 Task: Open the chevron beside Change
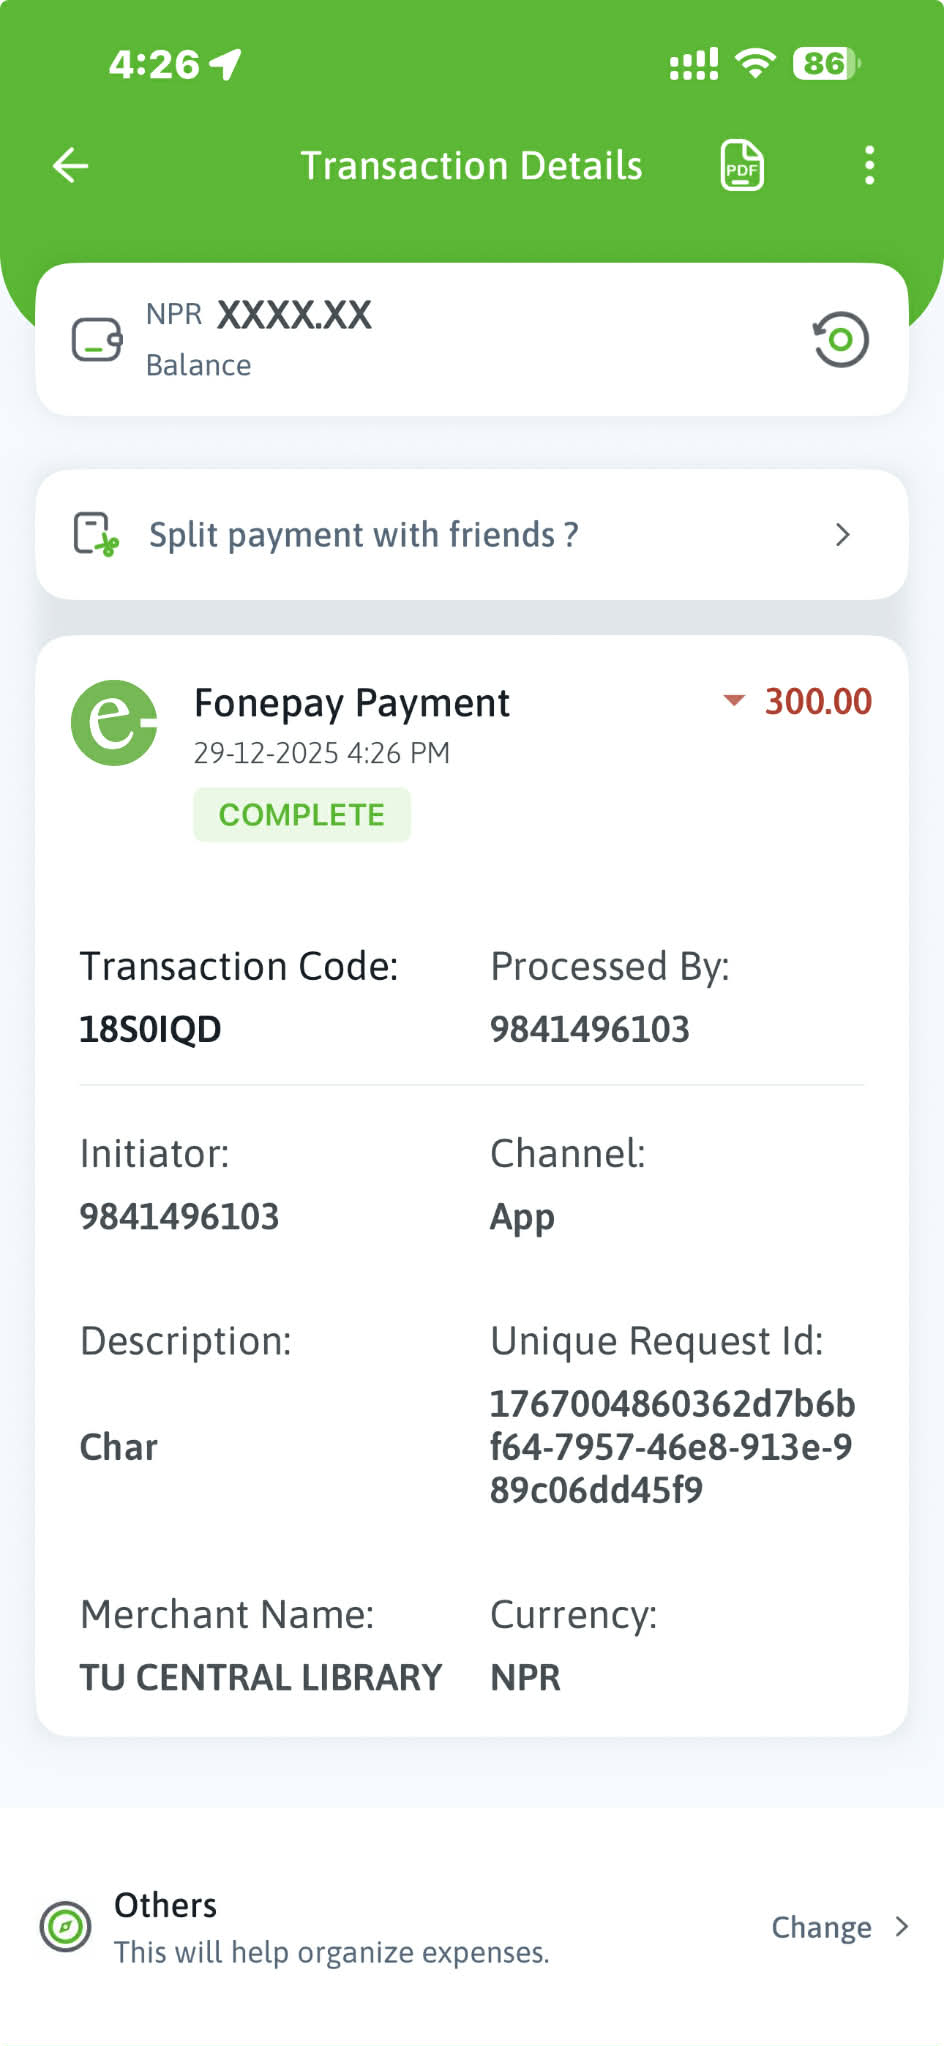click(x=902, y=1927)
